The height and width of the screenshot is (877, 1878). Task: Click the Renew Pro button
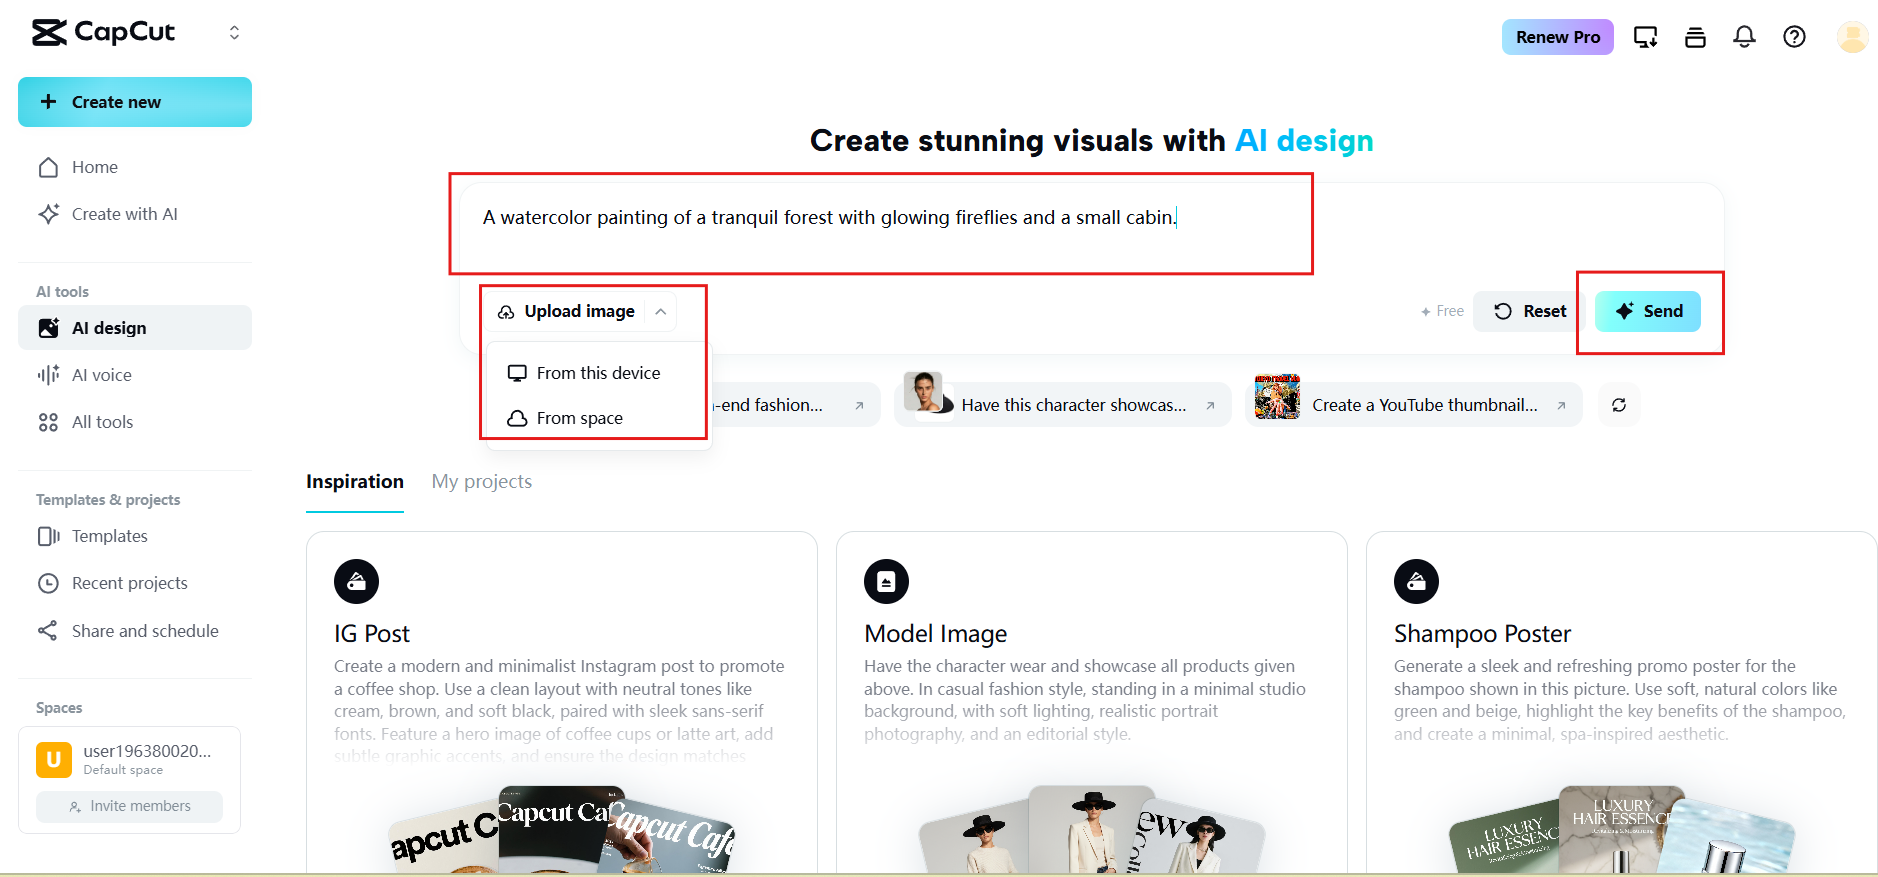coord(1557,36)
